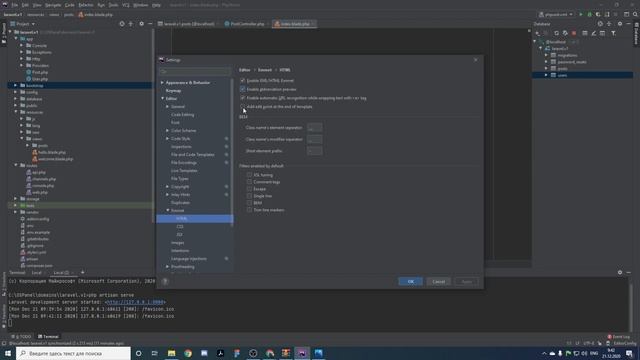Toggle automatic URL recognition checkbox
Image resolution: width=640 pixels, height=360 pixels.
[x=243, y=98]
